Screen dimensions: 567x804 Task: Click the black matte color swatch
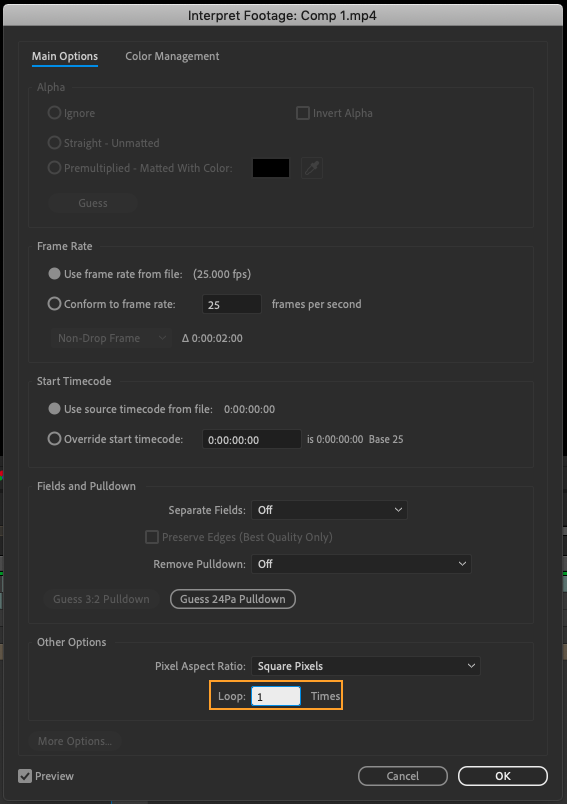[x=271, y=168]
